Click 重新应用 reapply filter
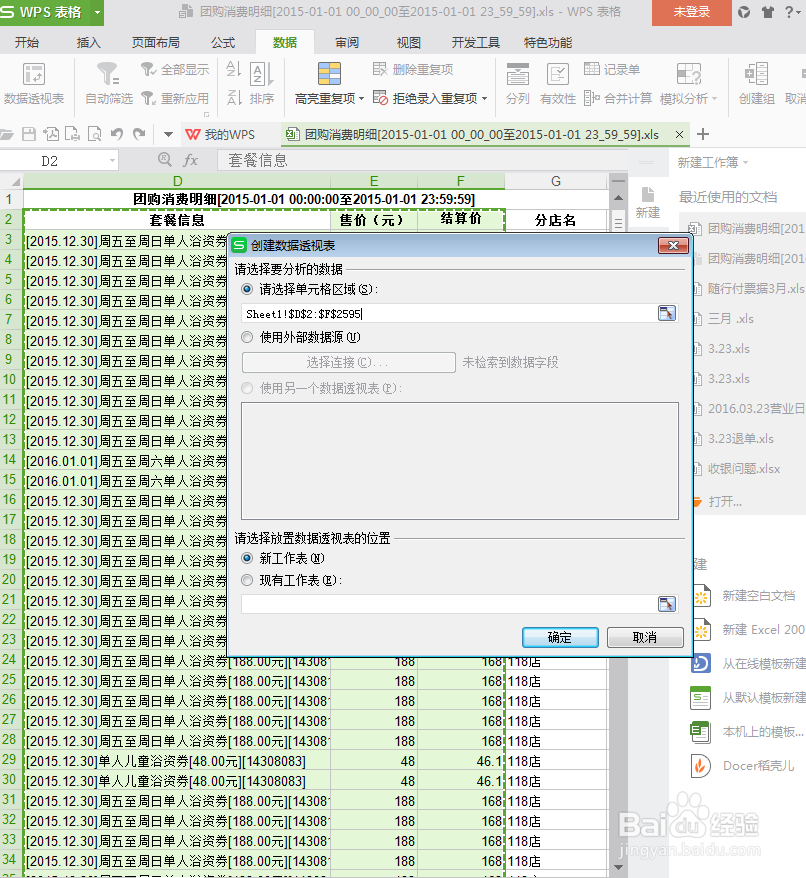Viewport: 806px width, 878px height. [x=175, y=99]
